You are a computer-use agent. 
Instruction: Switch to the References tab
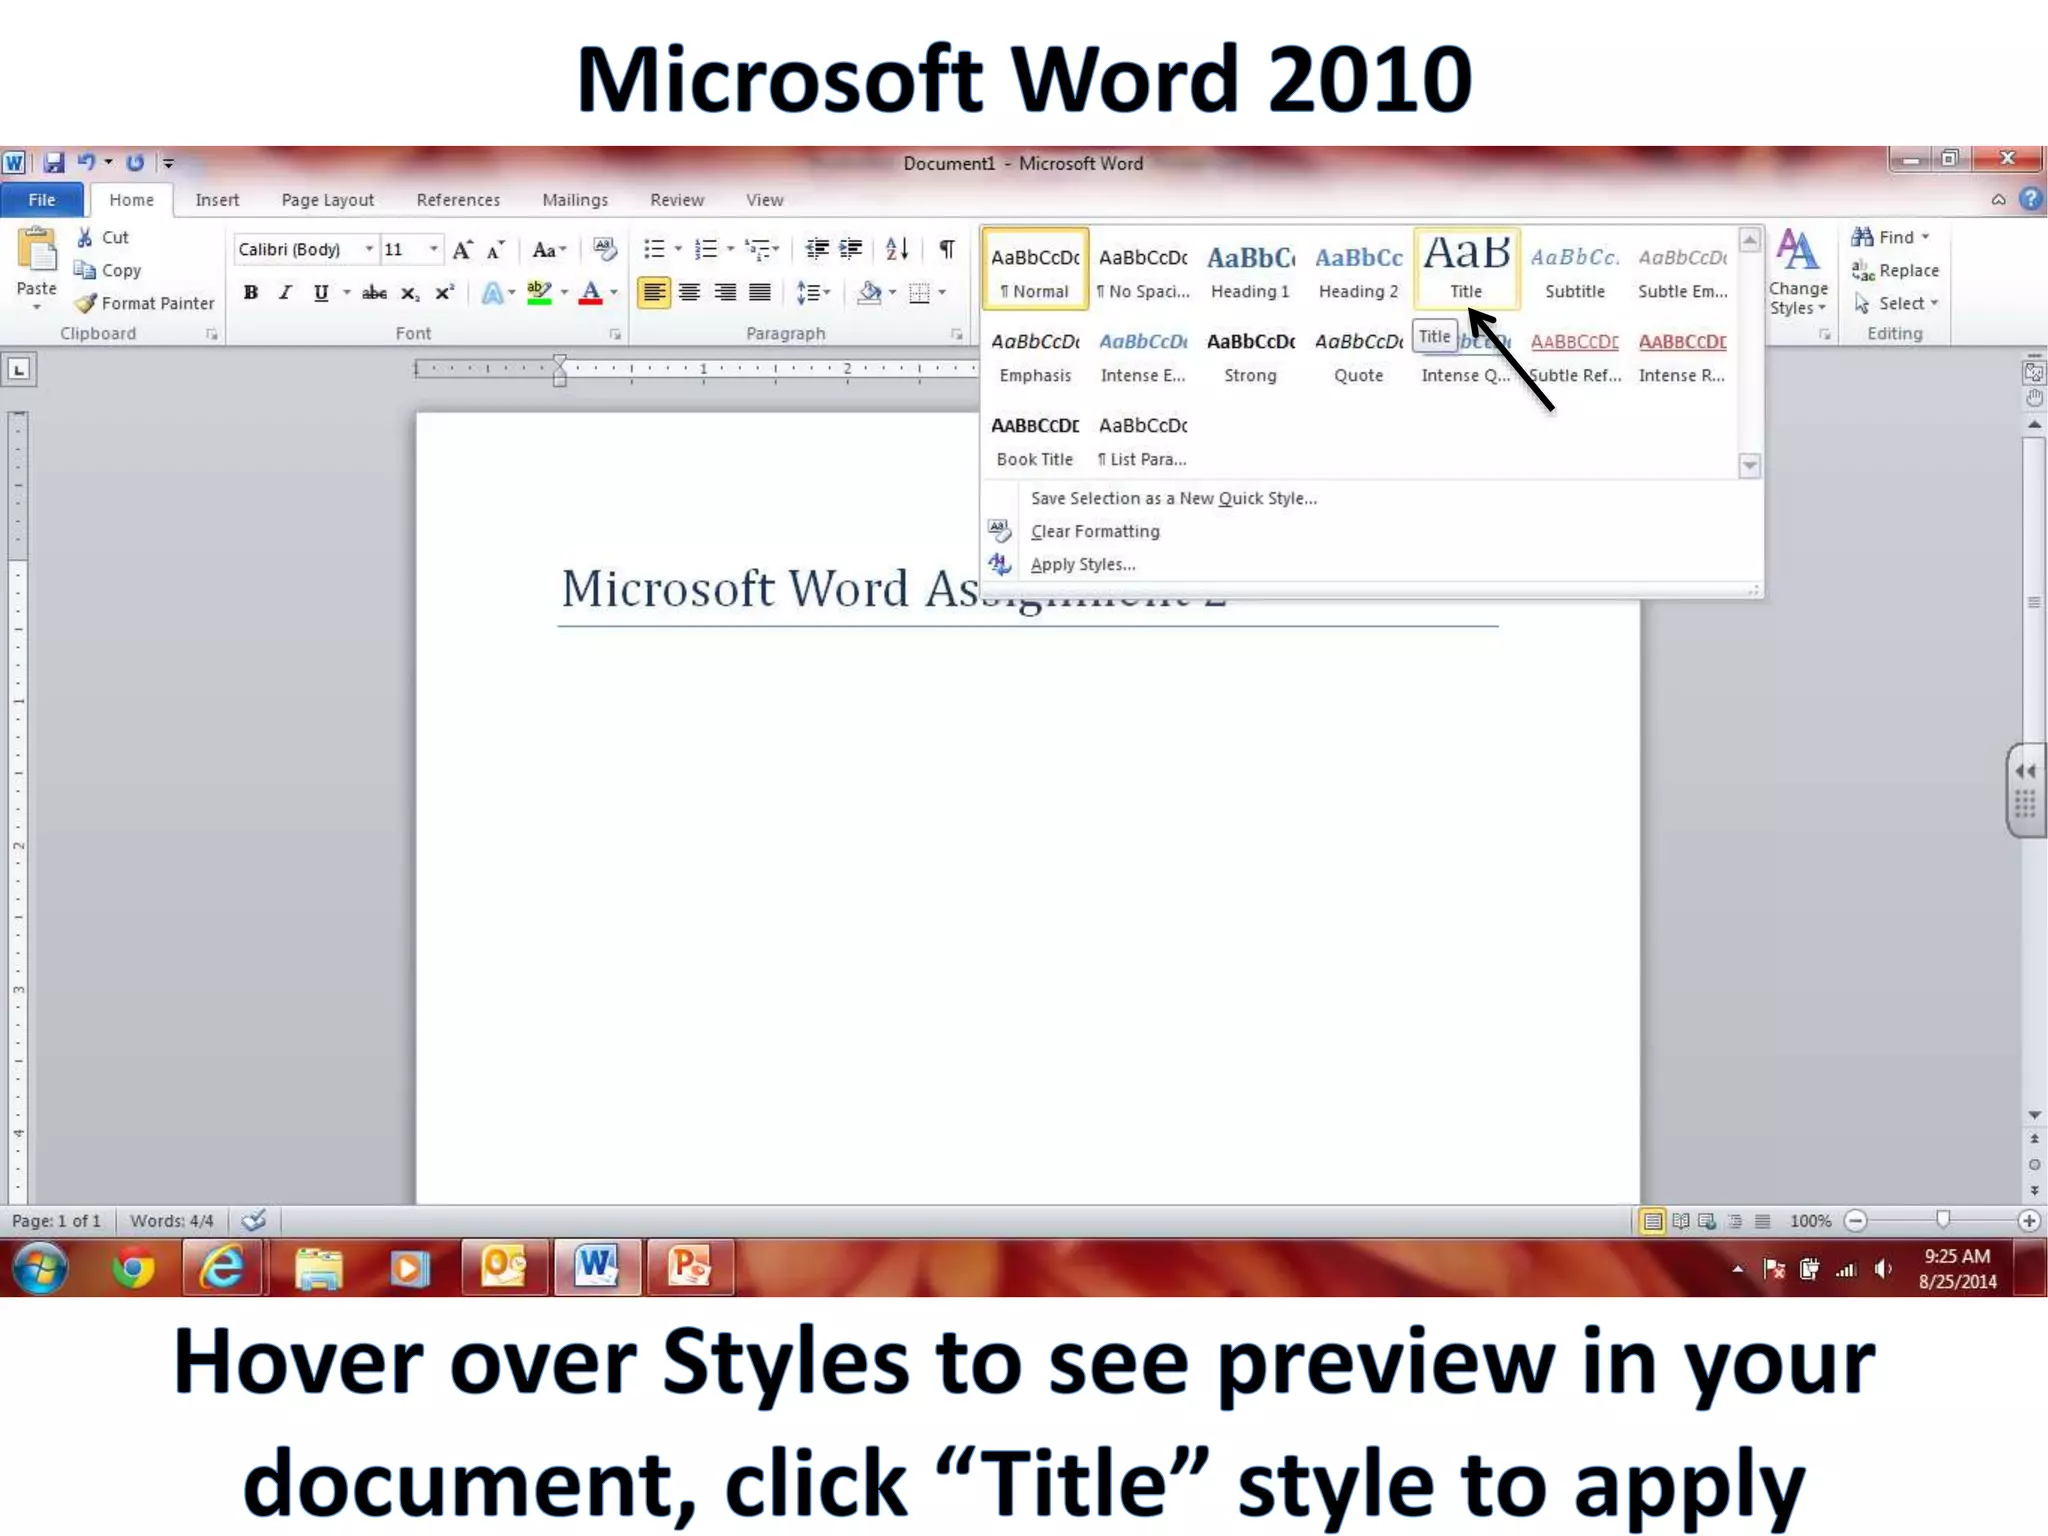pos(458,200)
